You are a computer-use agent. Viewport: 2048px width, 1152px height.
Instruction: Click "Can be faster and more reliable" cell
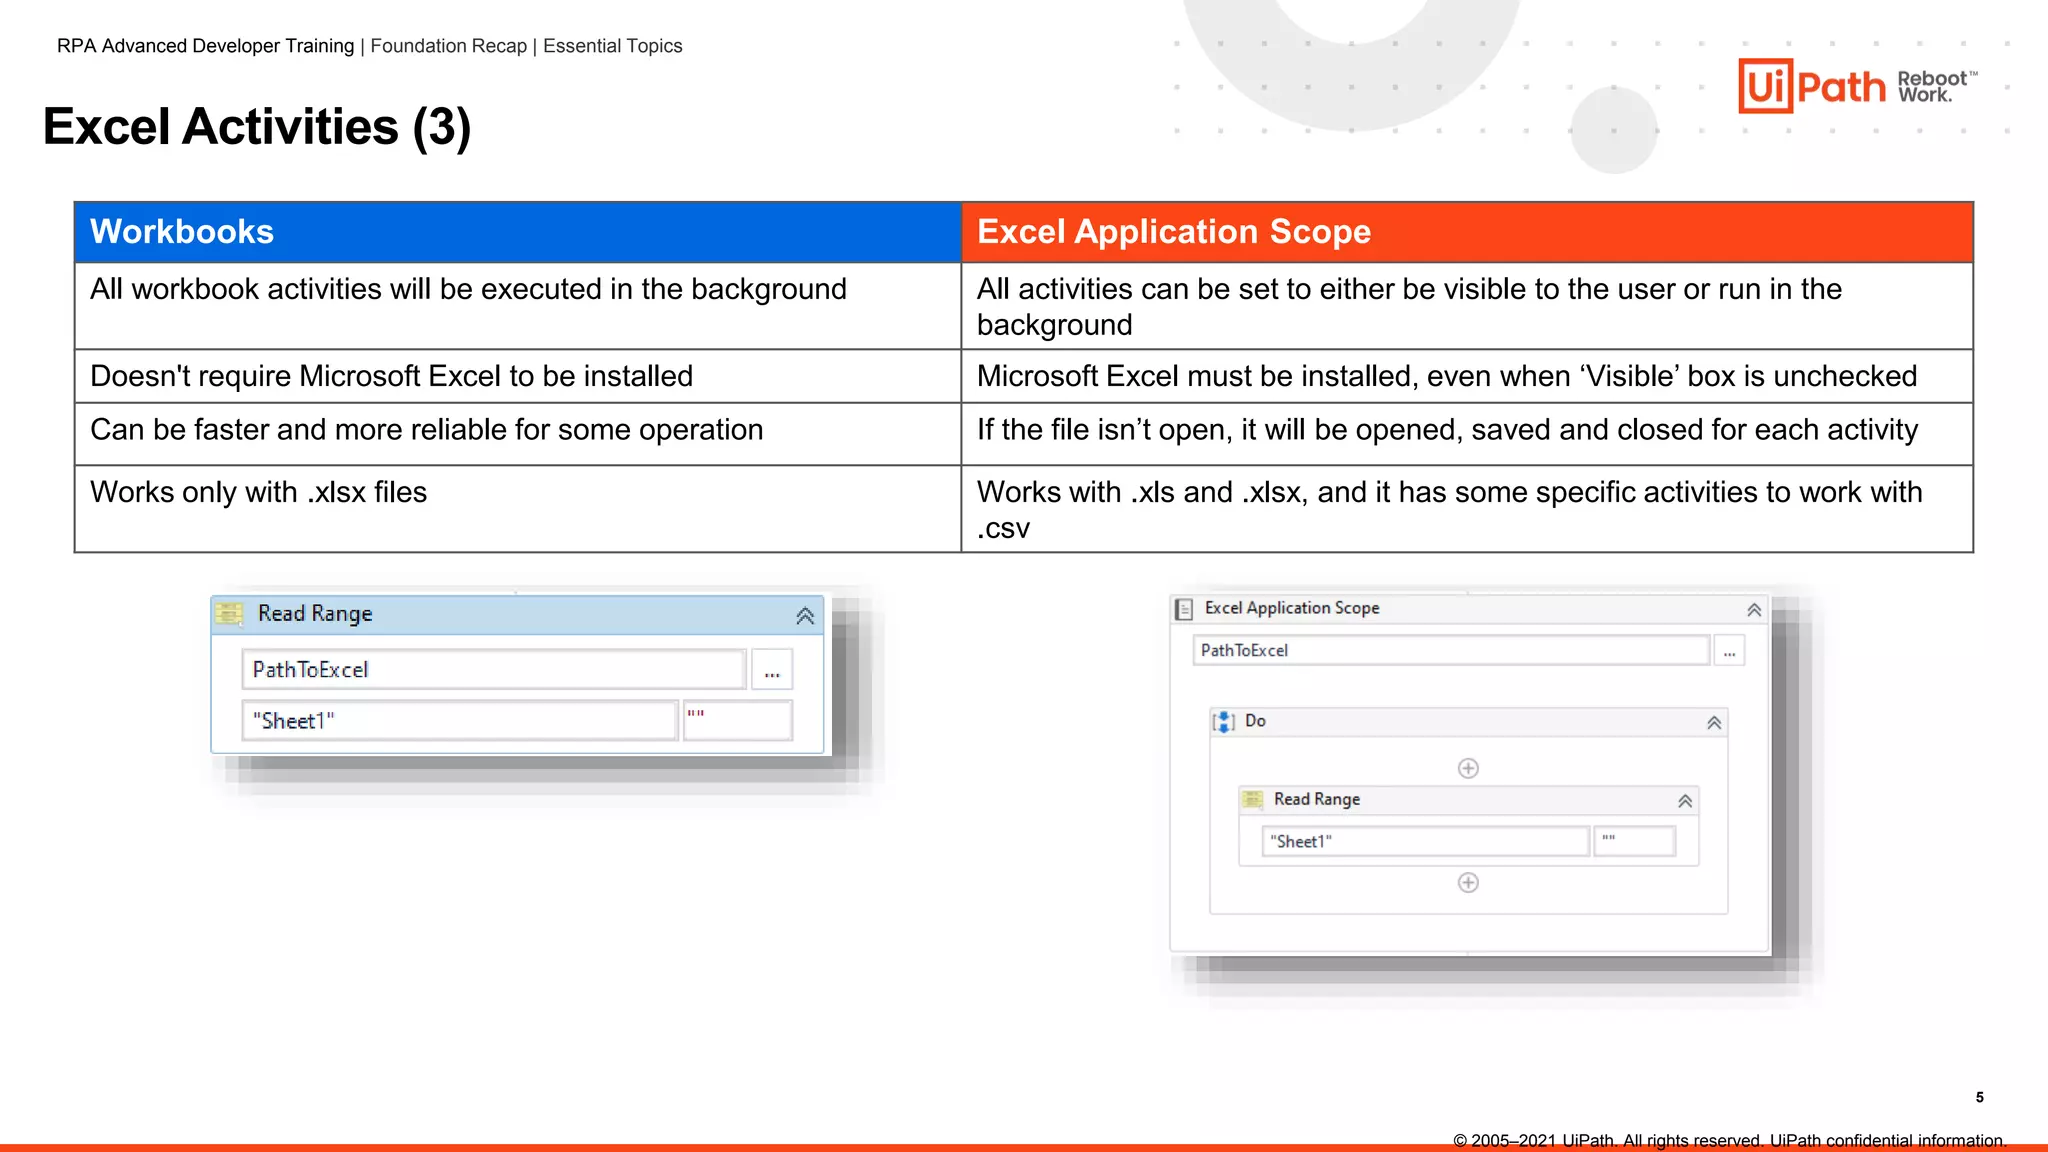518,434
